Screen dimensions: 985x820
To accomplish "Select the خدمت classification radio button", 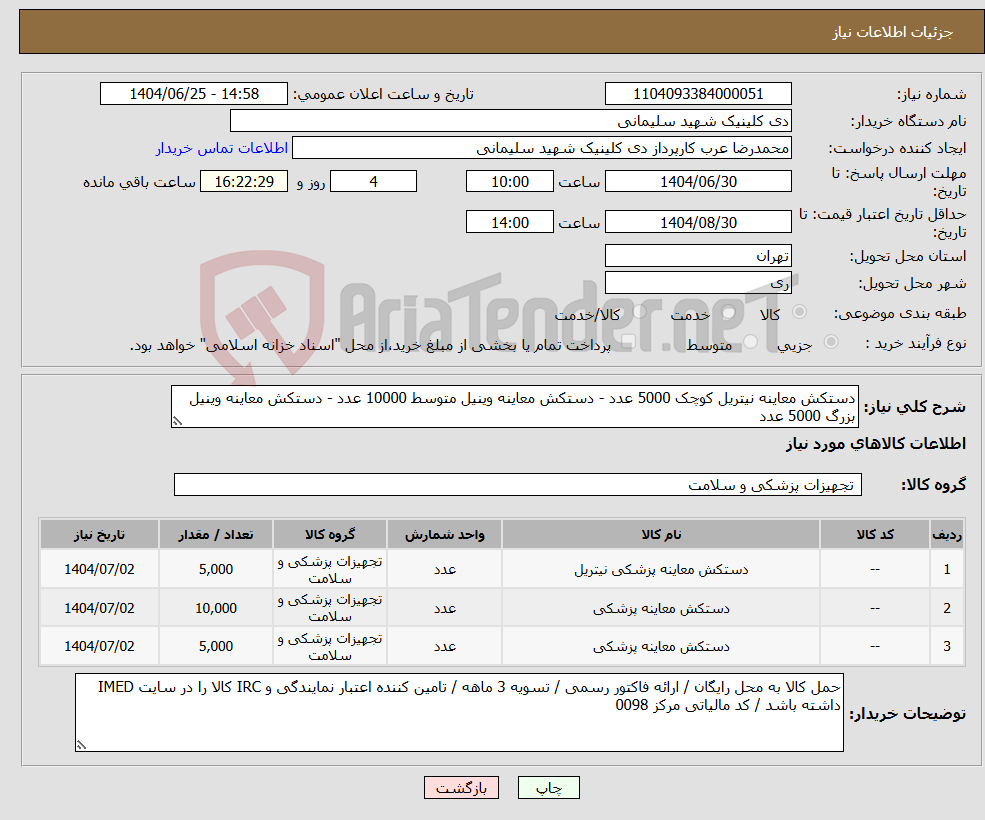I will coord(729,313).
